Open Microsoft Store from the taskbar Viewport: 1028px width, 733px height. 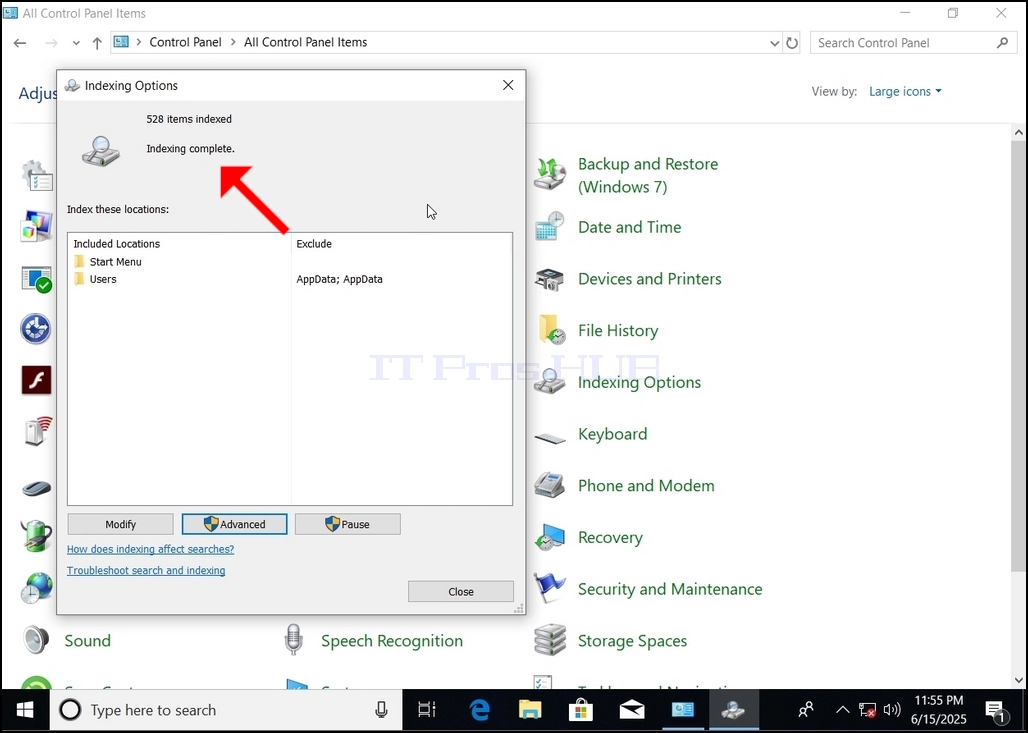pos(581,710)
